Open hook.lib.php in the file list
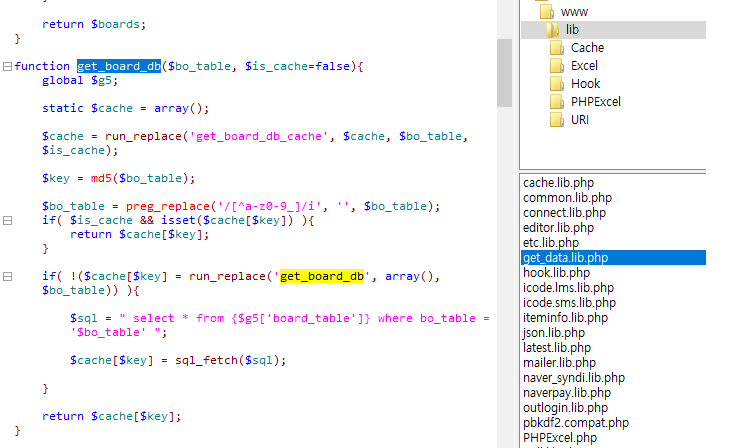Viewport: 749px width, 448px height. [x=556, y=273]
